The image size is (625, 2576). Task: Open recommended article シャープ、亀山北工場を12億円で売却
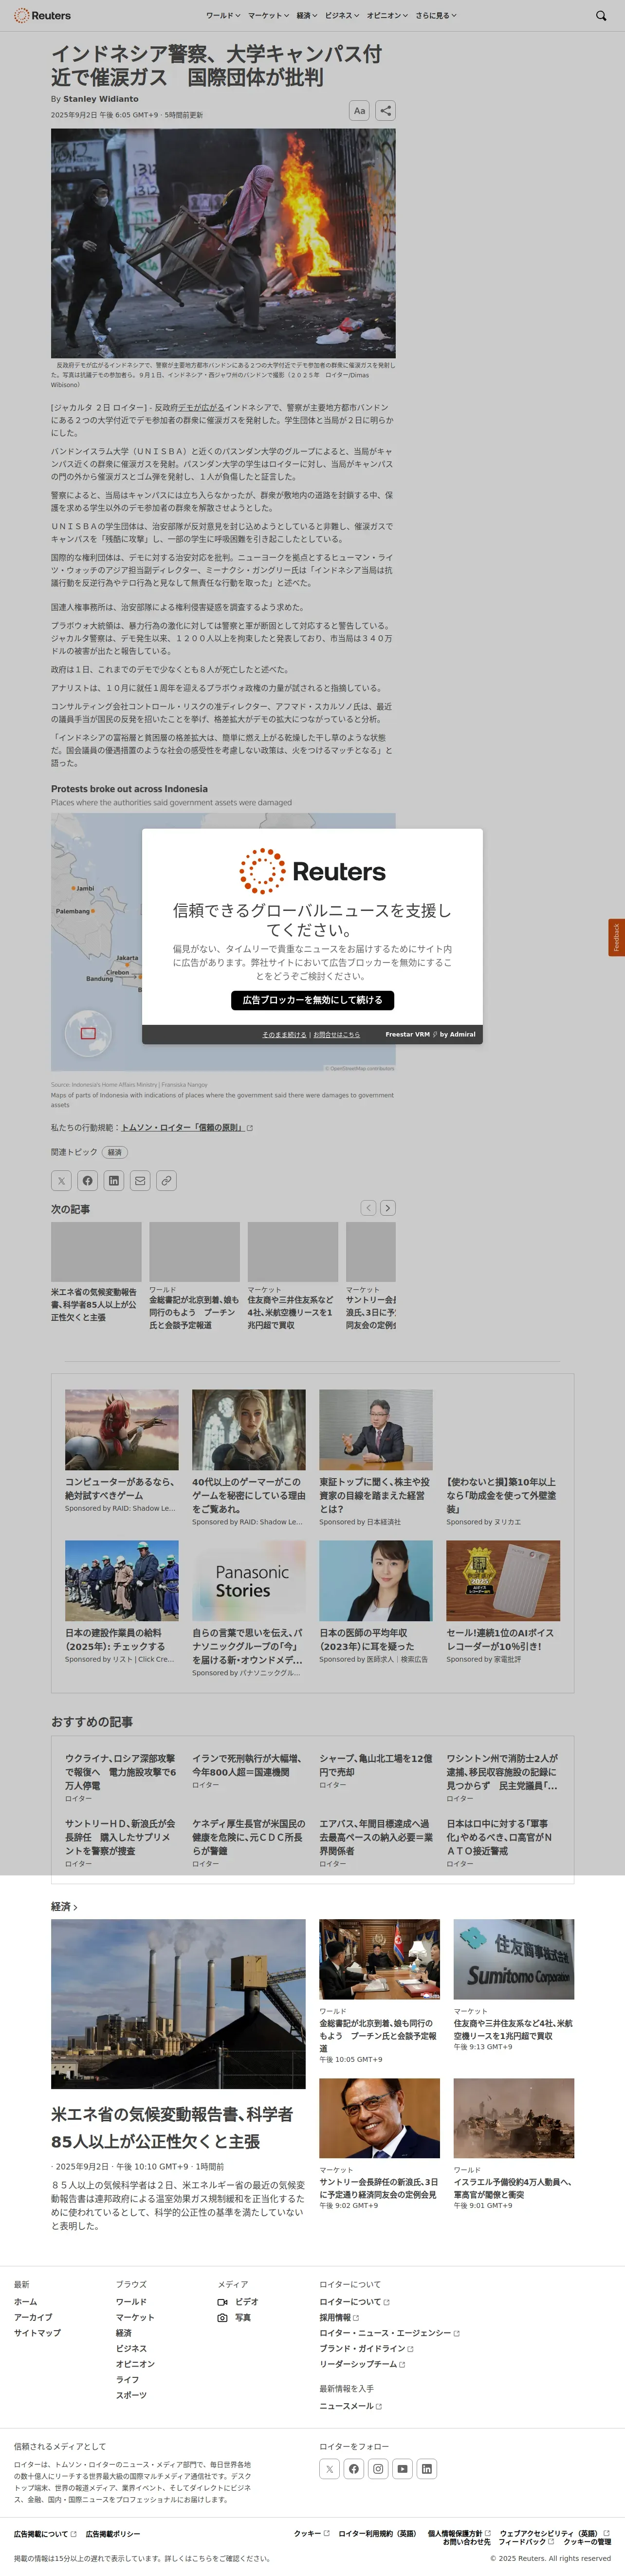coord(376,1765)
